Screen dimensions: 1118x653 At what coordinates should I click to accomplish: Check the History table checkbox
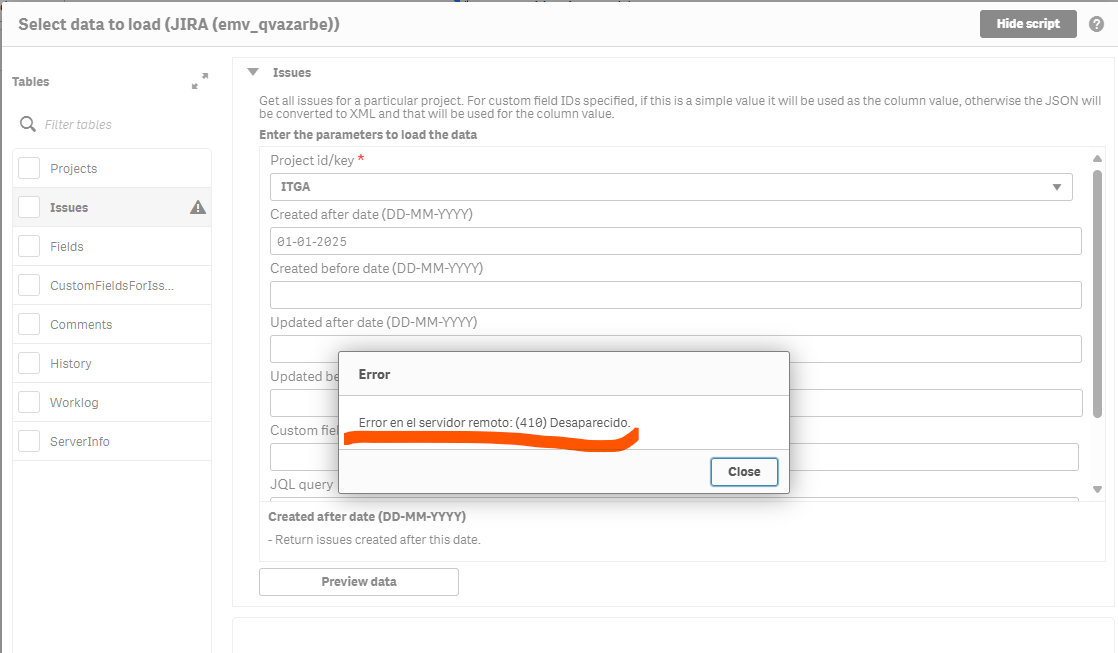coord(28,363)
